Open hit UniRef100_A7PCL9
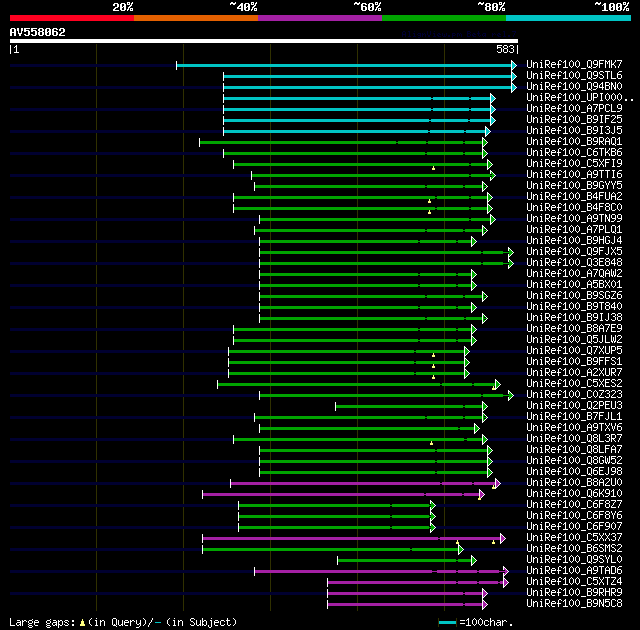 tap(574, 108)
